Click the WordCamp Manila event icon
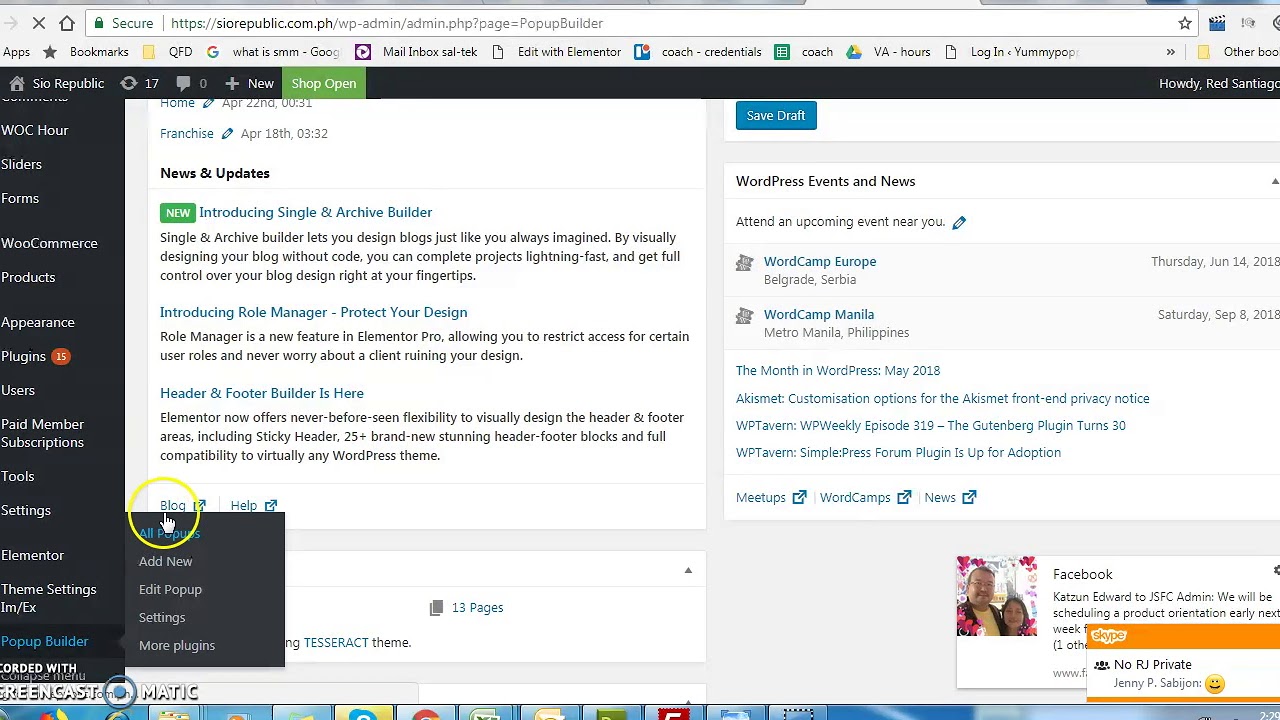This screenshot has width=1280, height=720. click(x=744, y=316)
